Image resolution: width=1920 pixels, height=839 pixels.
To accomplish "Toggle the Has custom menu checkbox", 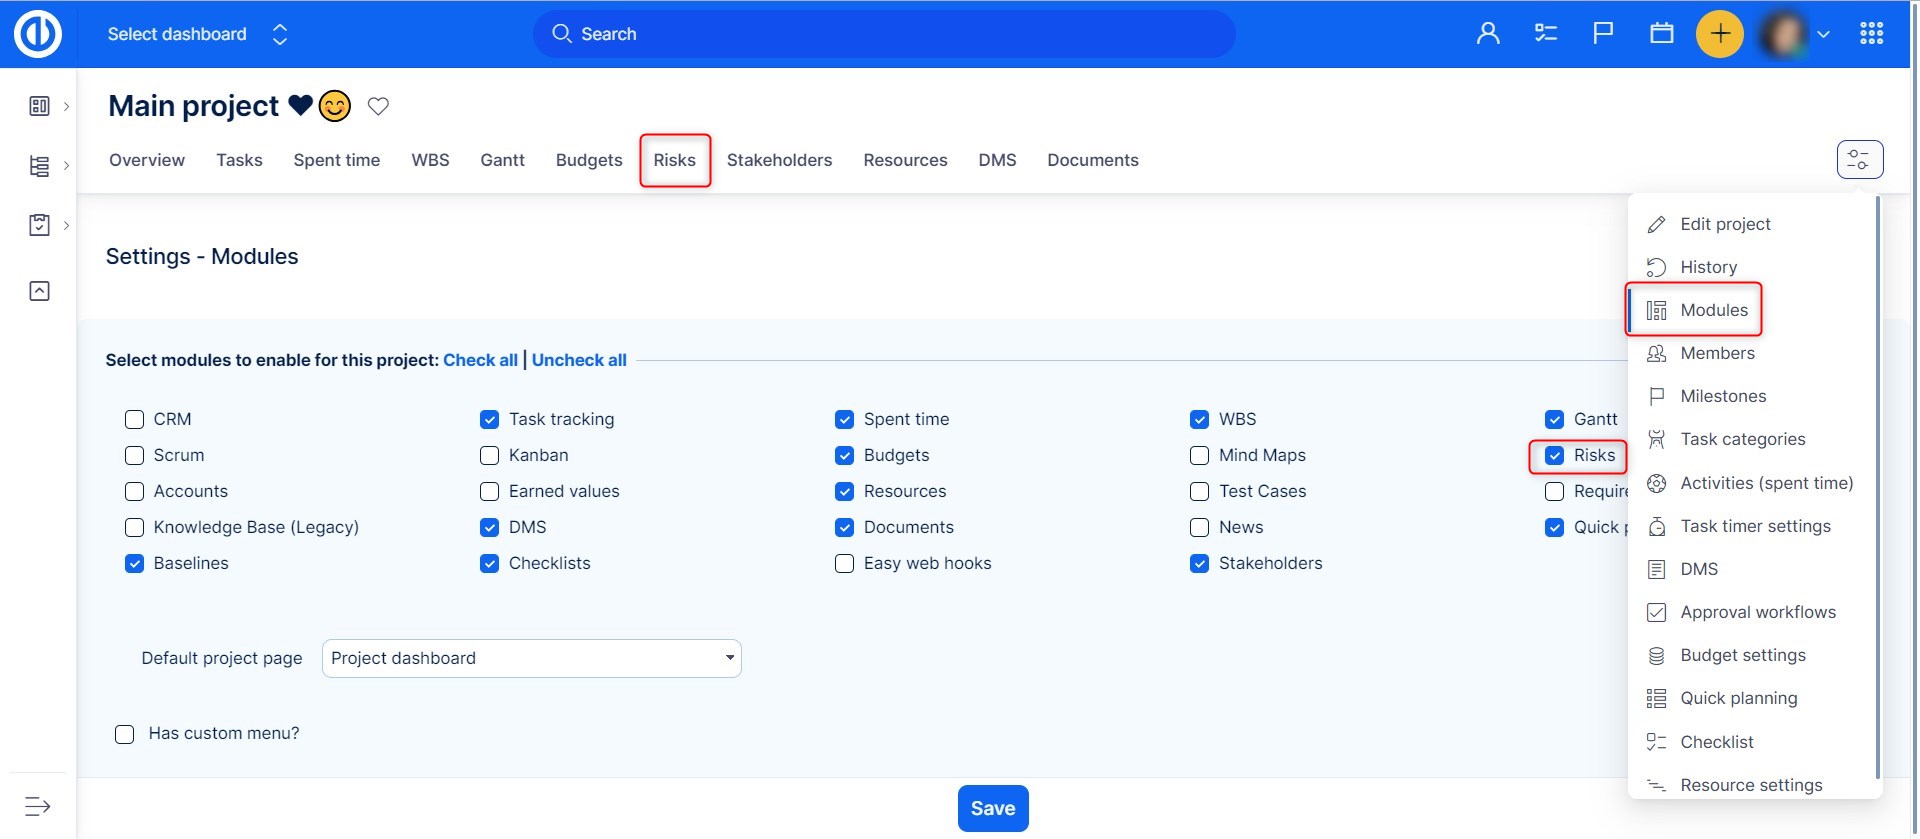I will pyautogui.click(x=125, y=735).
